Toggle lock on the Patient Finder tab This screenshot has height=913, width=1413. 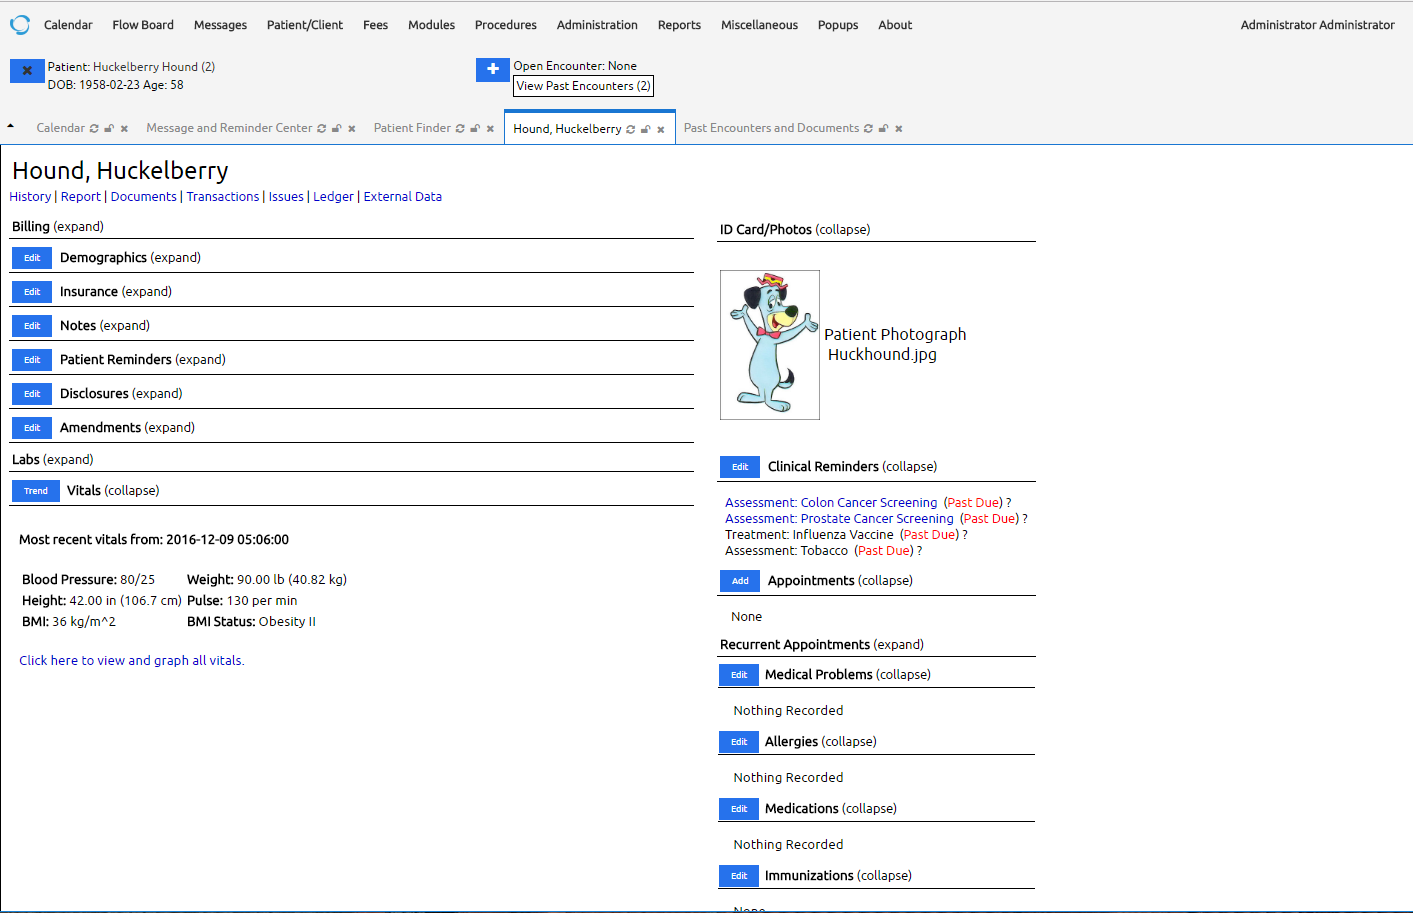pos(475,129)
